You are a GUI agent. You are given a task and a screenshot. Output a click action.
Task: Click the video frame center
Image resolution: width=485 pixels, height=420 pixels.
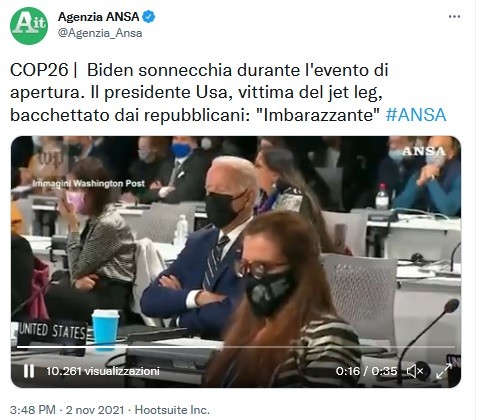(236, 262)
